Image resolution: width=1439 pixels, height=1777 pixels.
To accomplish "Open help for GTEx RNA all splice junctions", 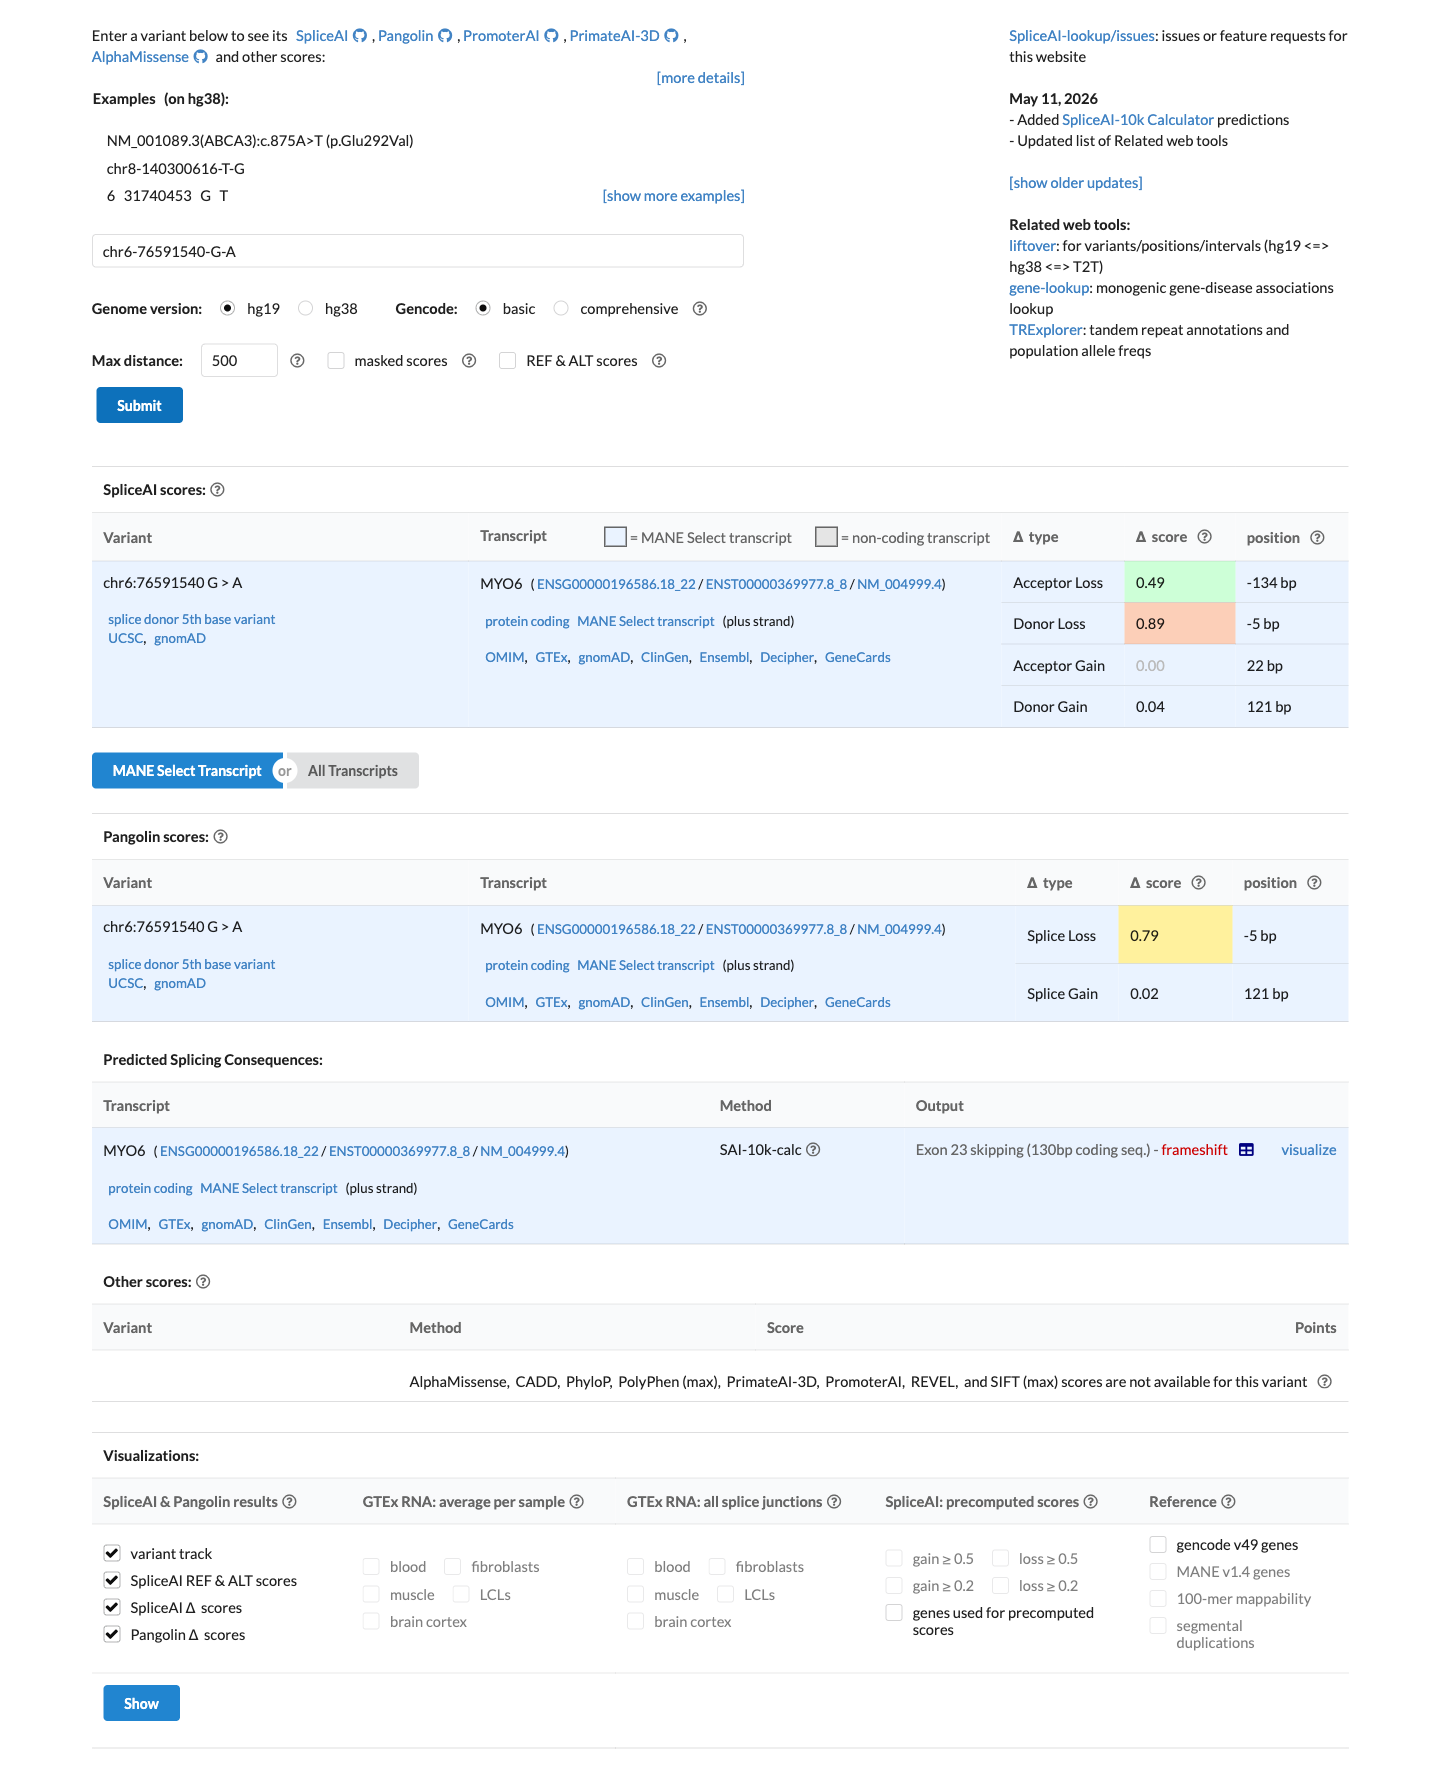I will (834, 1502).
